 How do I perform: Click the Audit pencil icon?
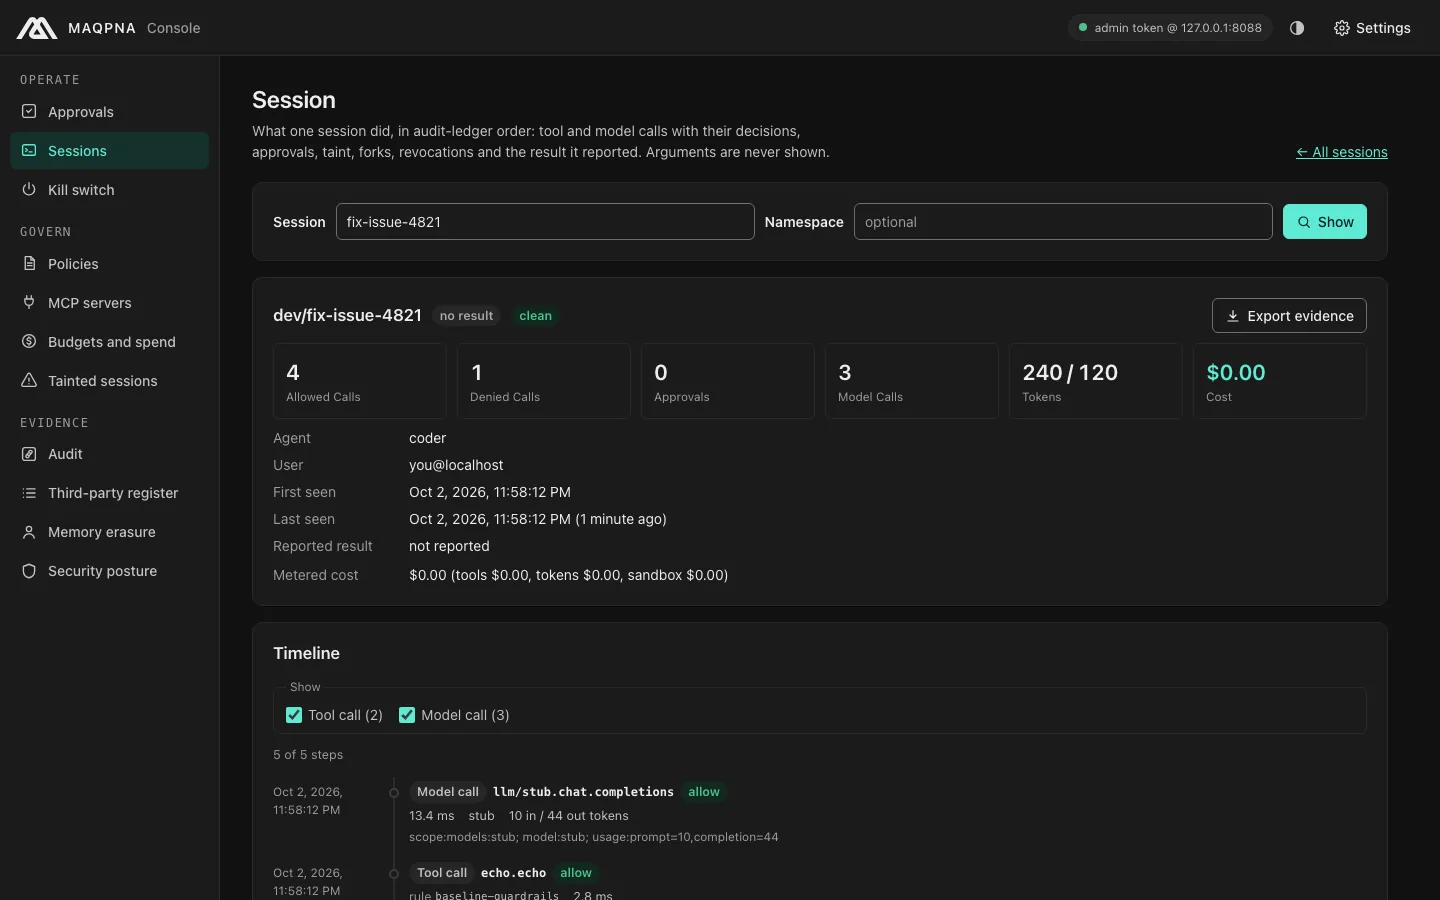[x=29, y=453]
